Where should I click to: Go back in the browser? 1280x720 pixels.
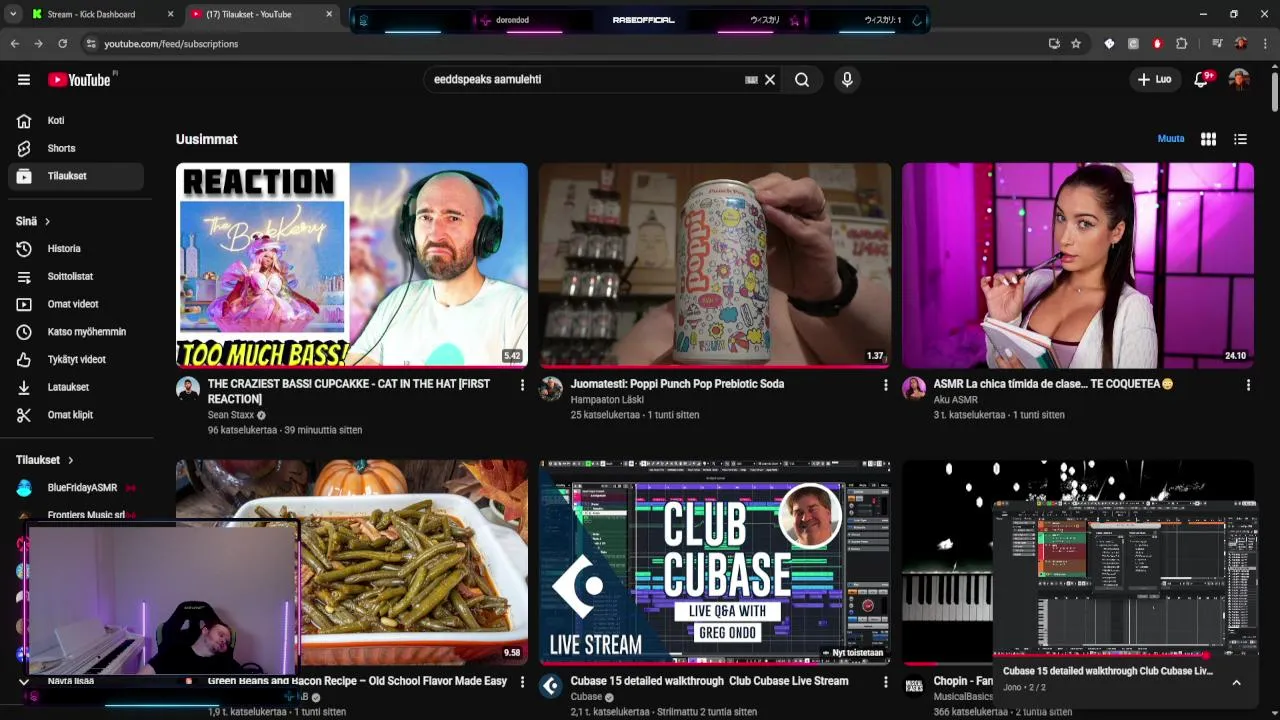pos(14,44)
